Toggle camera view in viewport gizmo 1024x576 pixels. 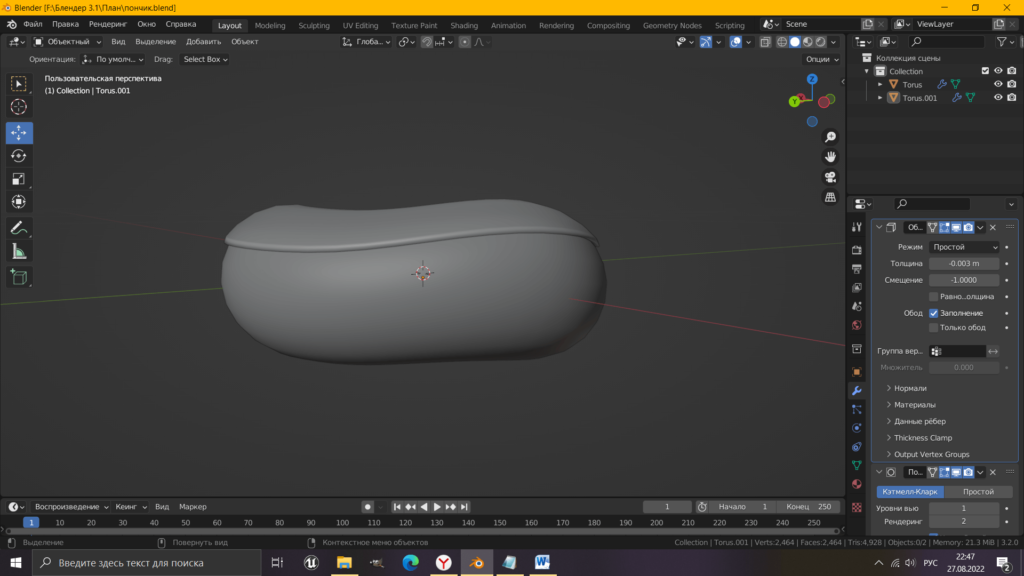(830, 177)
